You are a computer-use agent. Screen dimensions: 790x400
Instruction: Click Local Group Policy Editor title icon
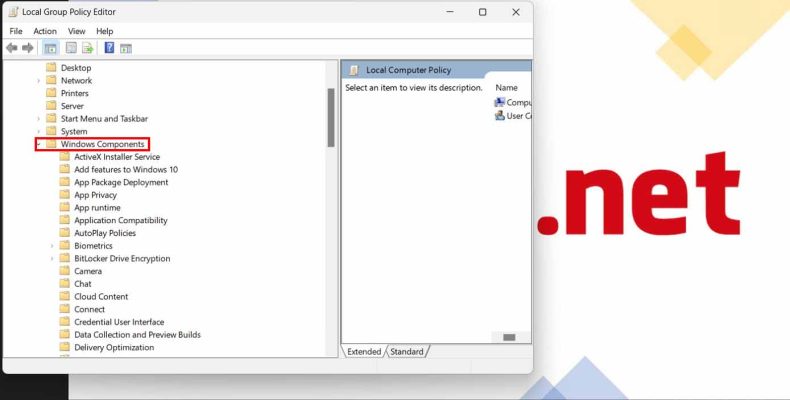coord(14,12)
